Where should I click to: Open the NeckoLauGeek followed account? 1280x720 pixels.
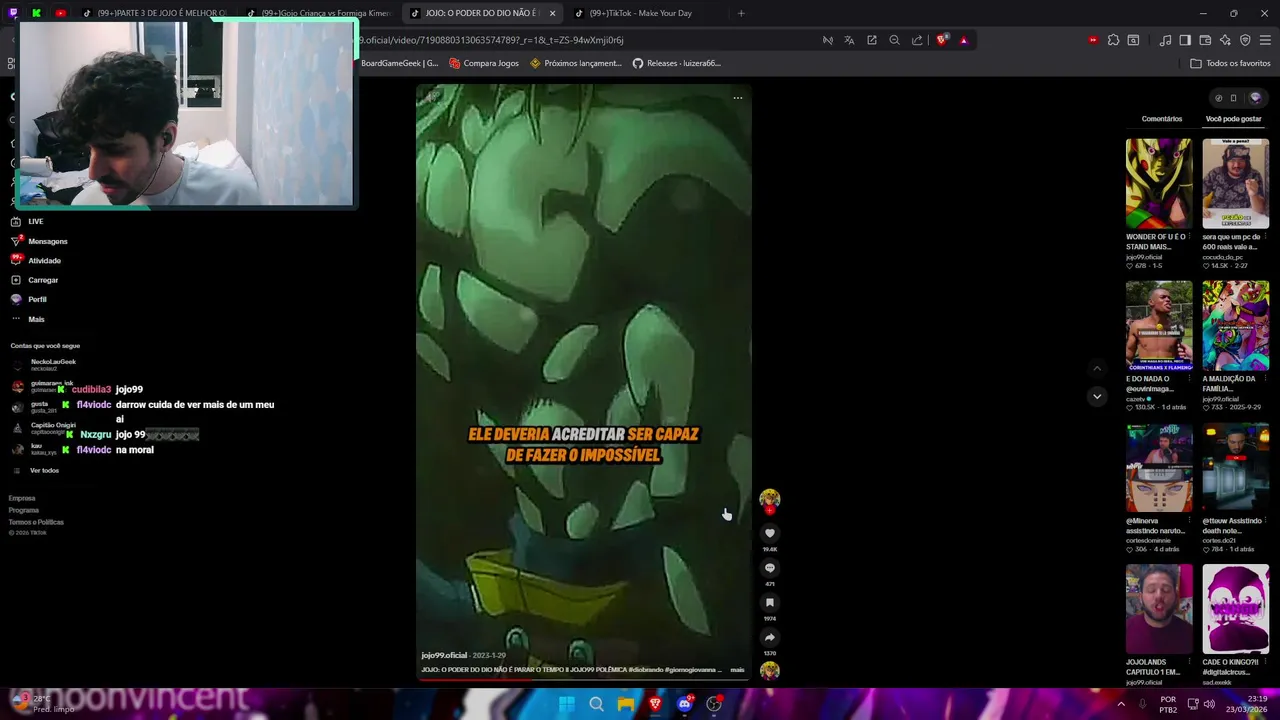tap(43, 365)
